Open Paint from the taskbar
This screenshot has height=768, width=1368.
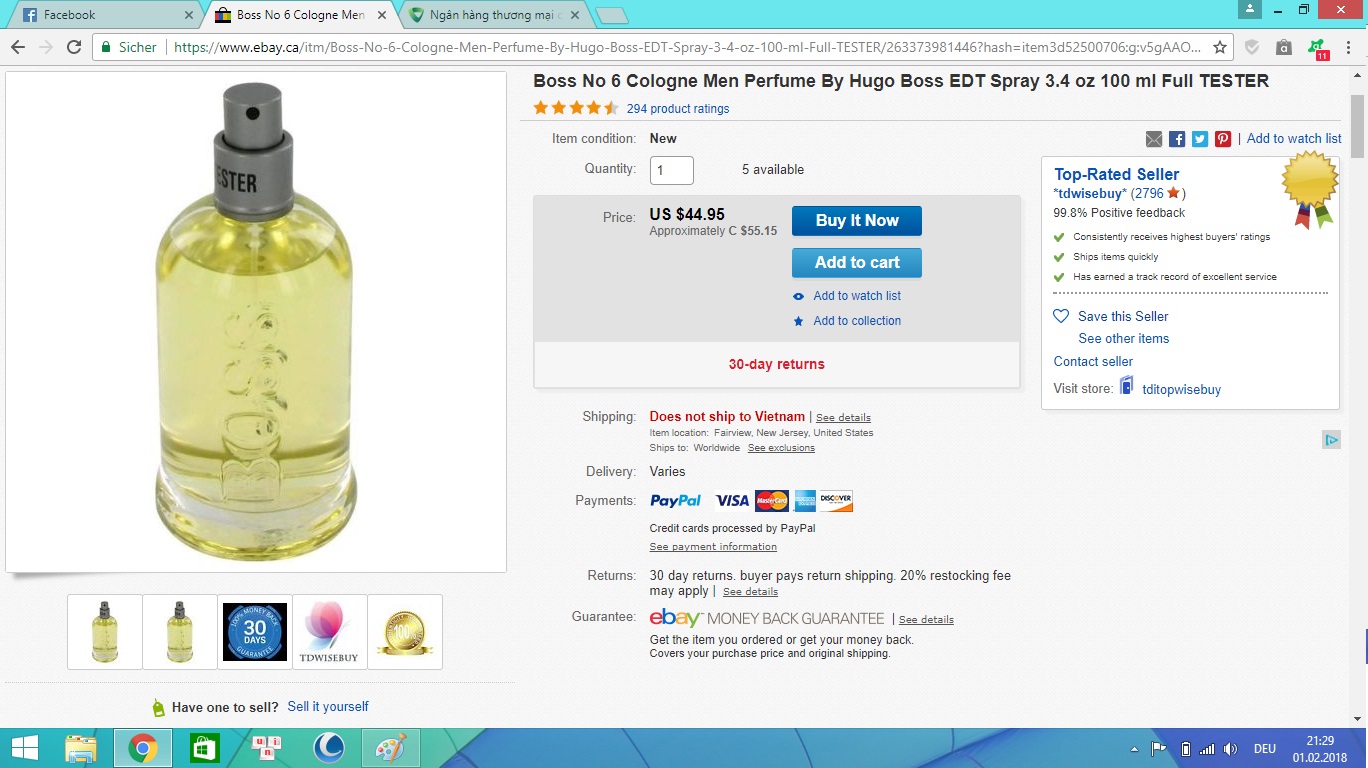387,748
